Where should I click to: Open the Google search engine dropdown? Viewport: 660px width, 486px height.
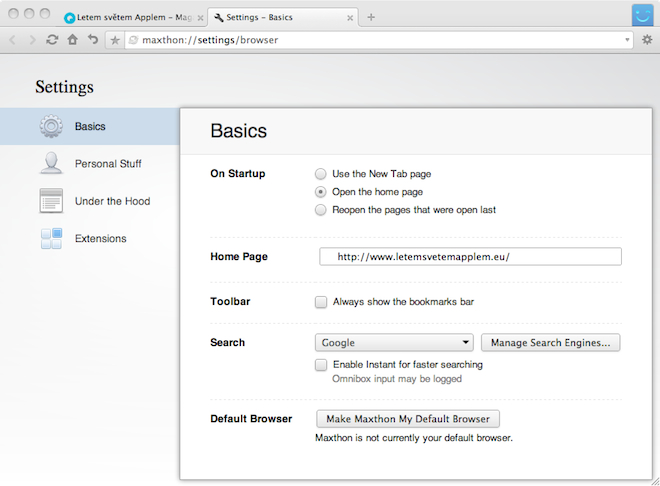pos(394,343)
